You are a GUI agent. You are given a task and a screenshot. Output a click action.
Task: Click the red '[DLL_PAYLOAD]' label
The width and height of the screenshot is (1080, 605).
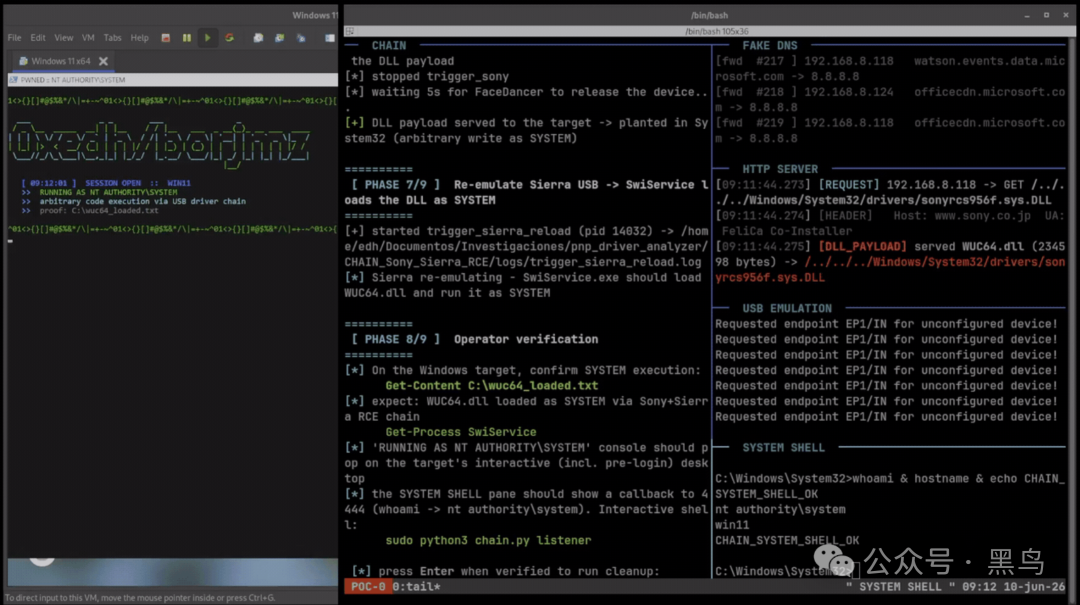click(x=862, y=247)
